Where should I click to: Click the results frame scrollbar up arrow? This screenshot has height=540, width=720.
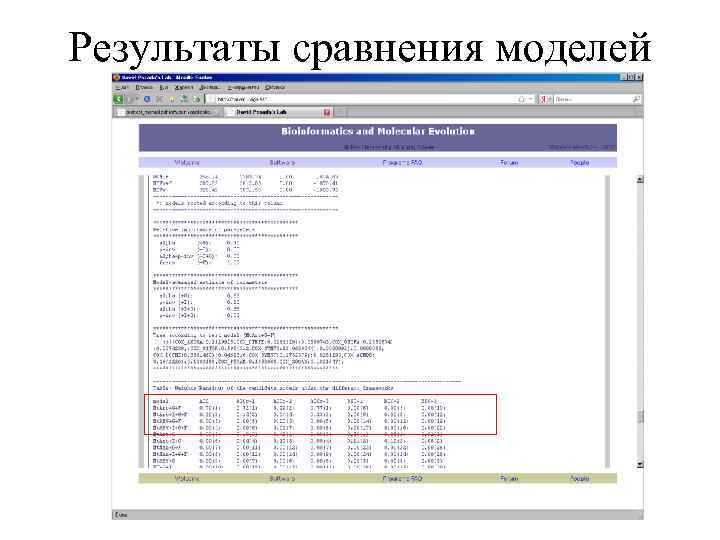[x=640, y=180]
